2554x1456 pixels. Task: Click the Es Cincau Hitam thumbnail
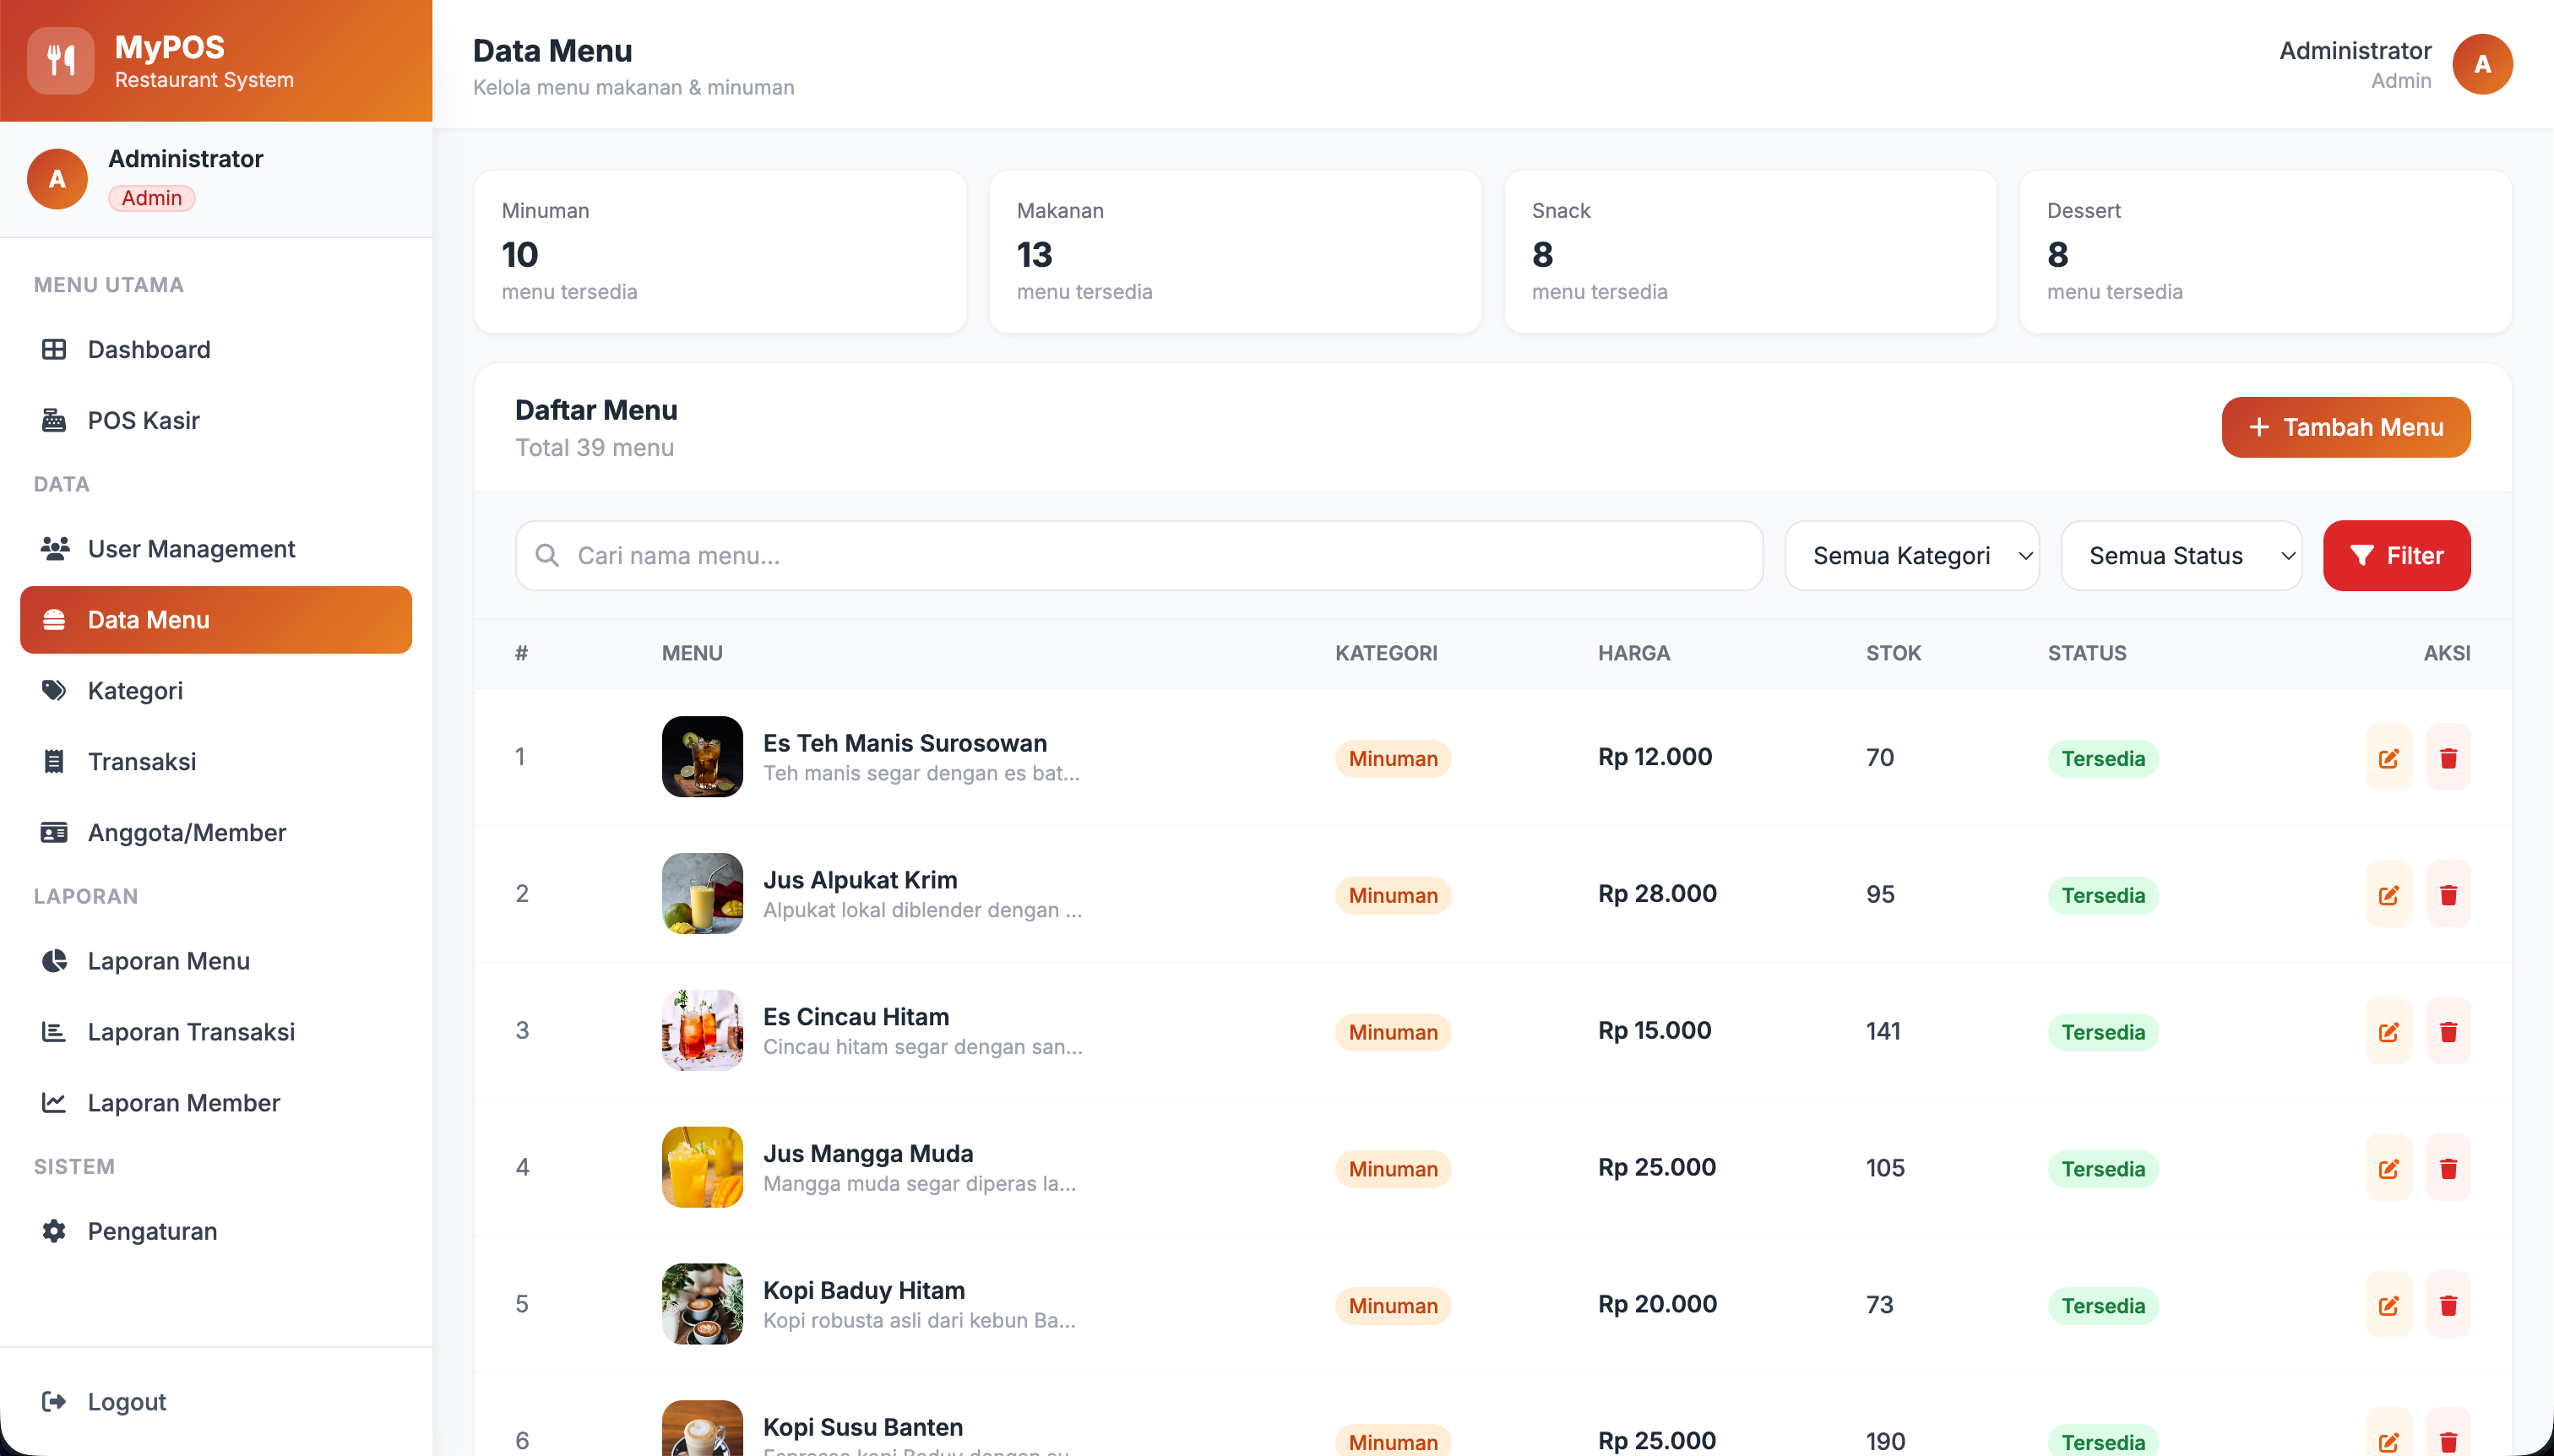pyautogui.click(x=702, y=1030)
